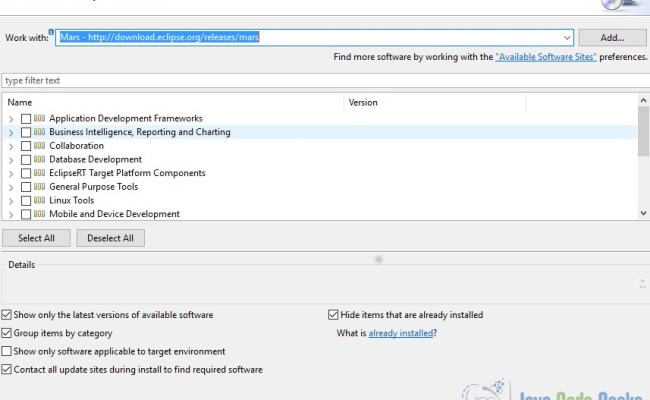
Task: Sort by the Version column header
Action: point(435,102)
